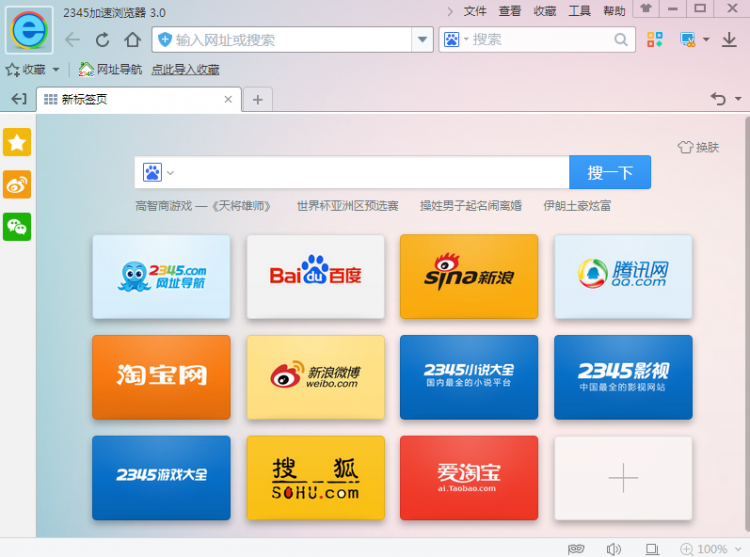Open the 新浪微博 weibo.com tile

click(x=316, y=377)
